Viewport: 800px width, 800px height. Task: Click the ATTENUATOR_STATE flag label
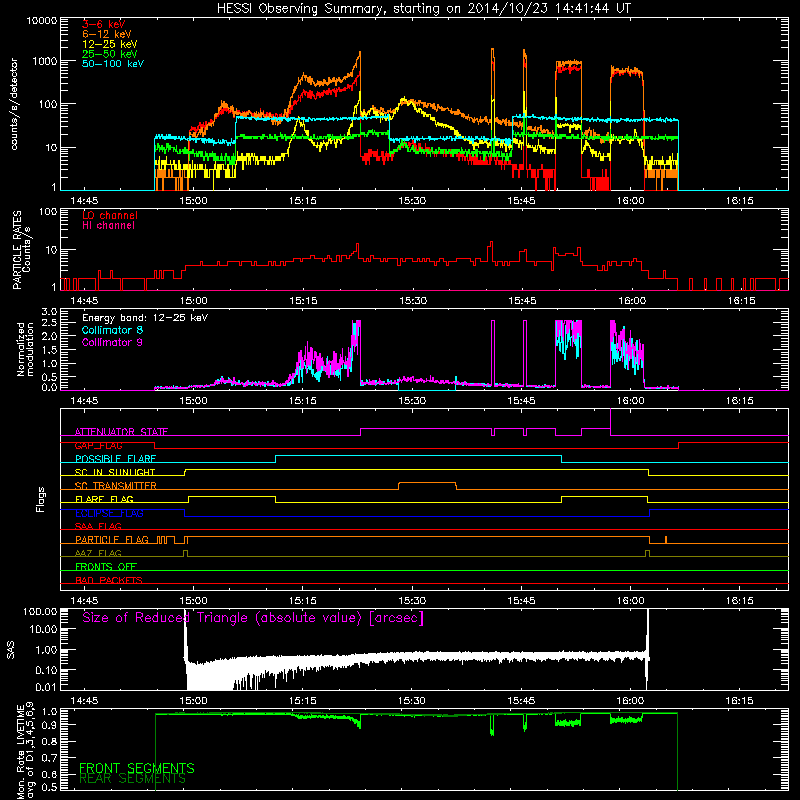(121, 432)
